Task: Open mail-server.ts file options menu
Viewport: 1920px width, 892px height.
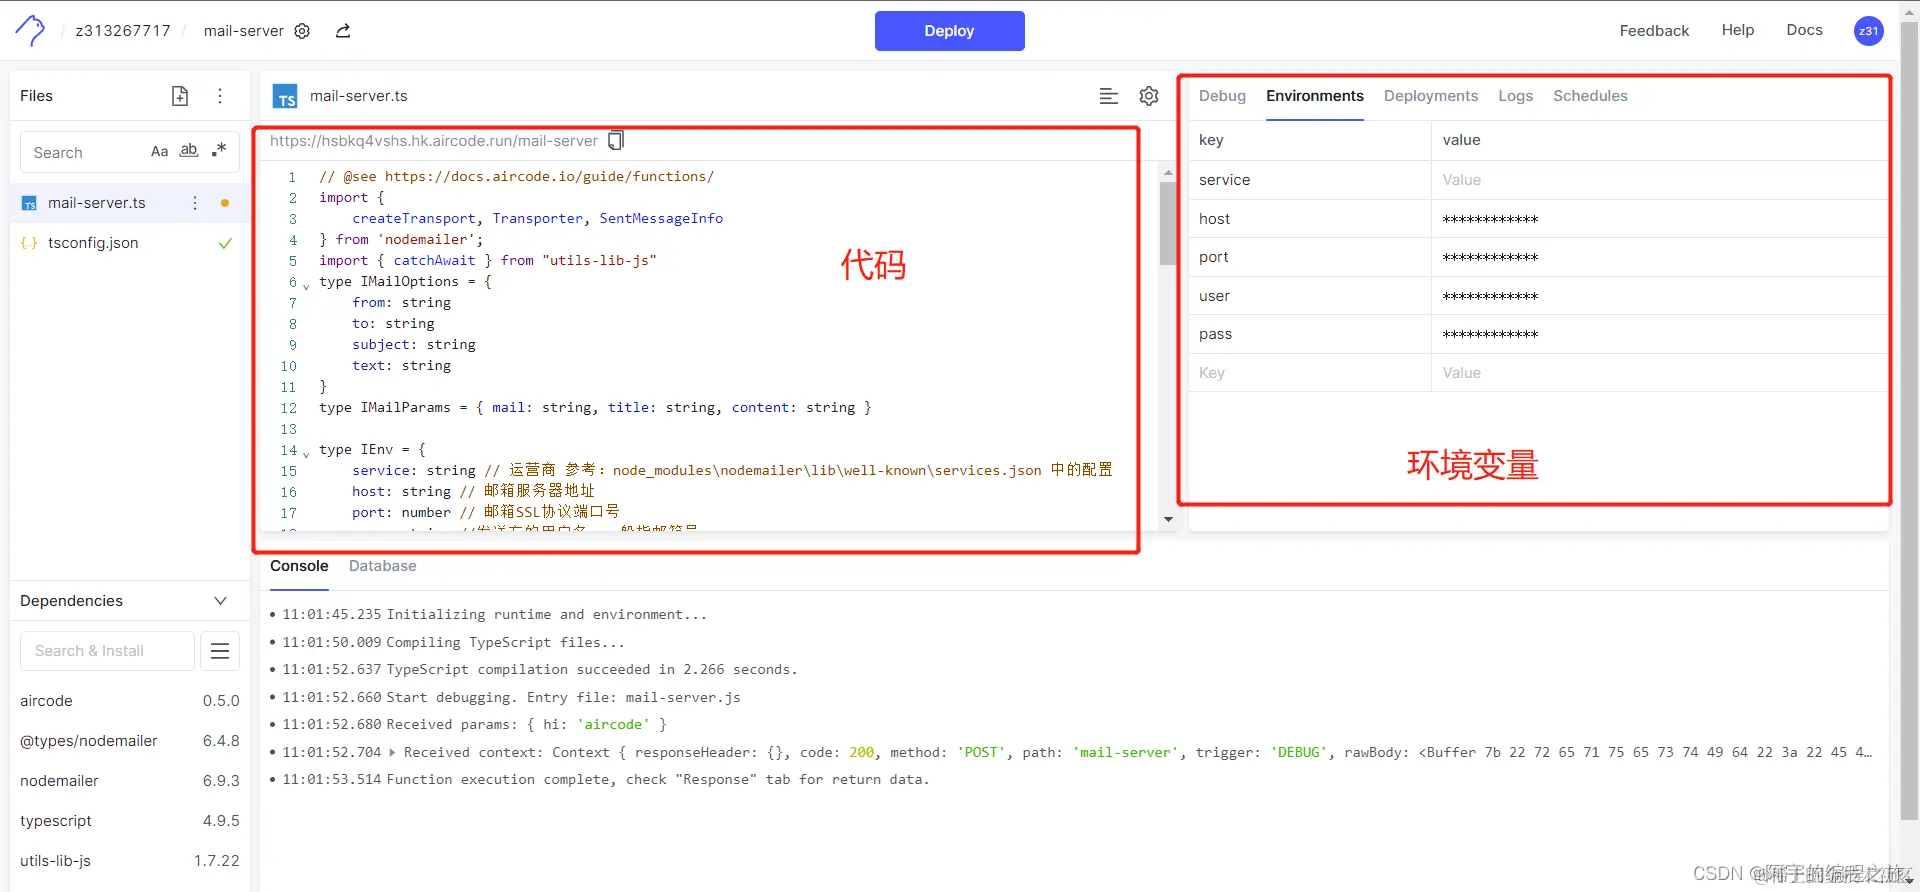Action: [195, 203]
